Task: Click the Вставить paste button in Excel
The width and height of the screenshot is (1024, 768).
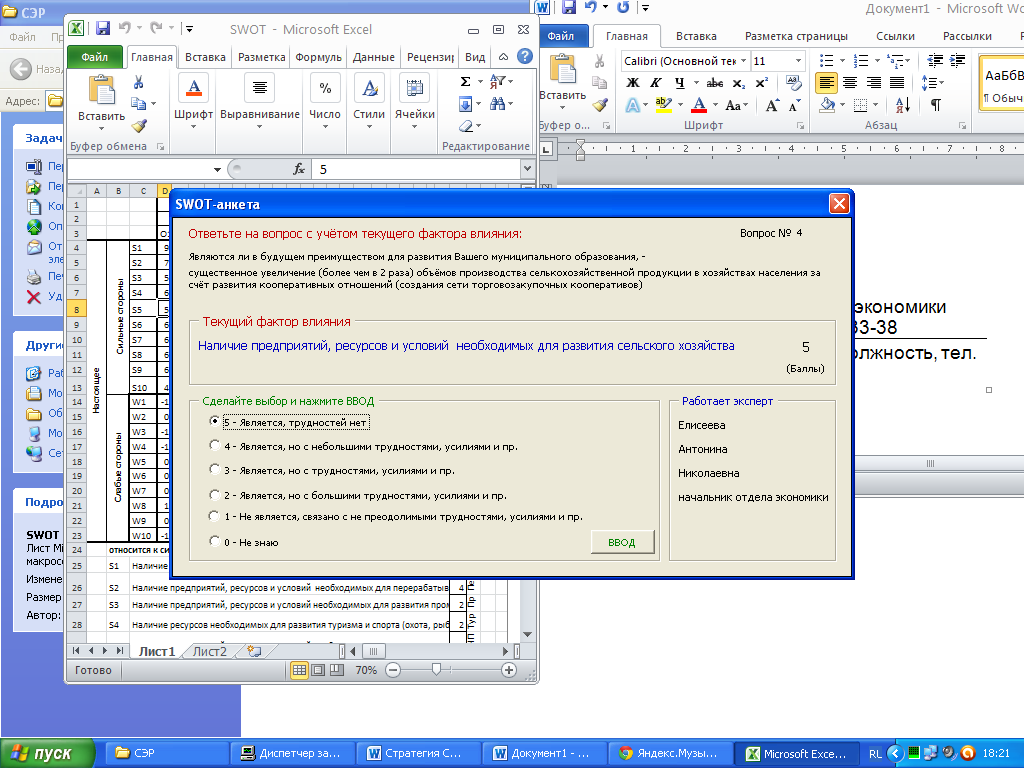Action: [x=101, y=101]
